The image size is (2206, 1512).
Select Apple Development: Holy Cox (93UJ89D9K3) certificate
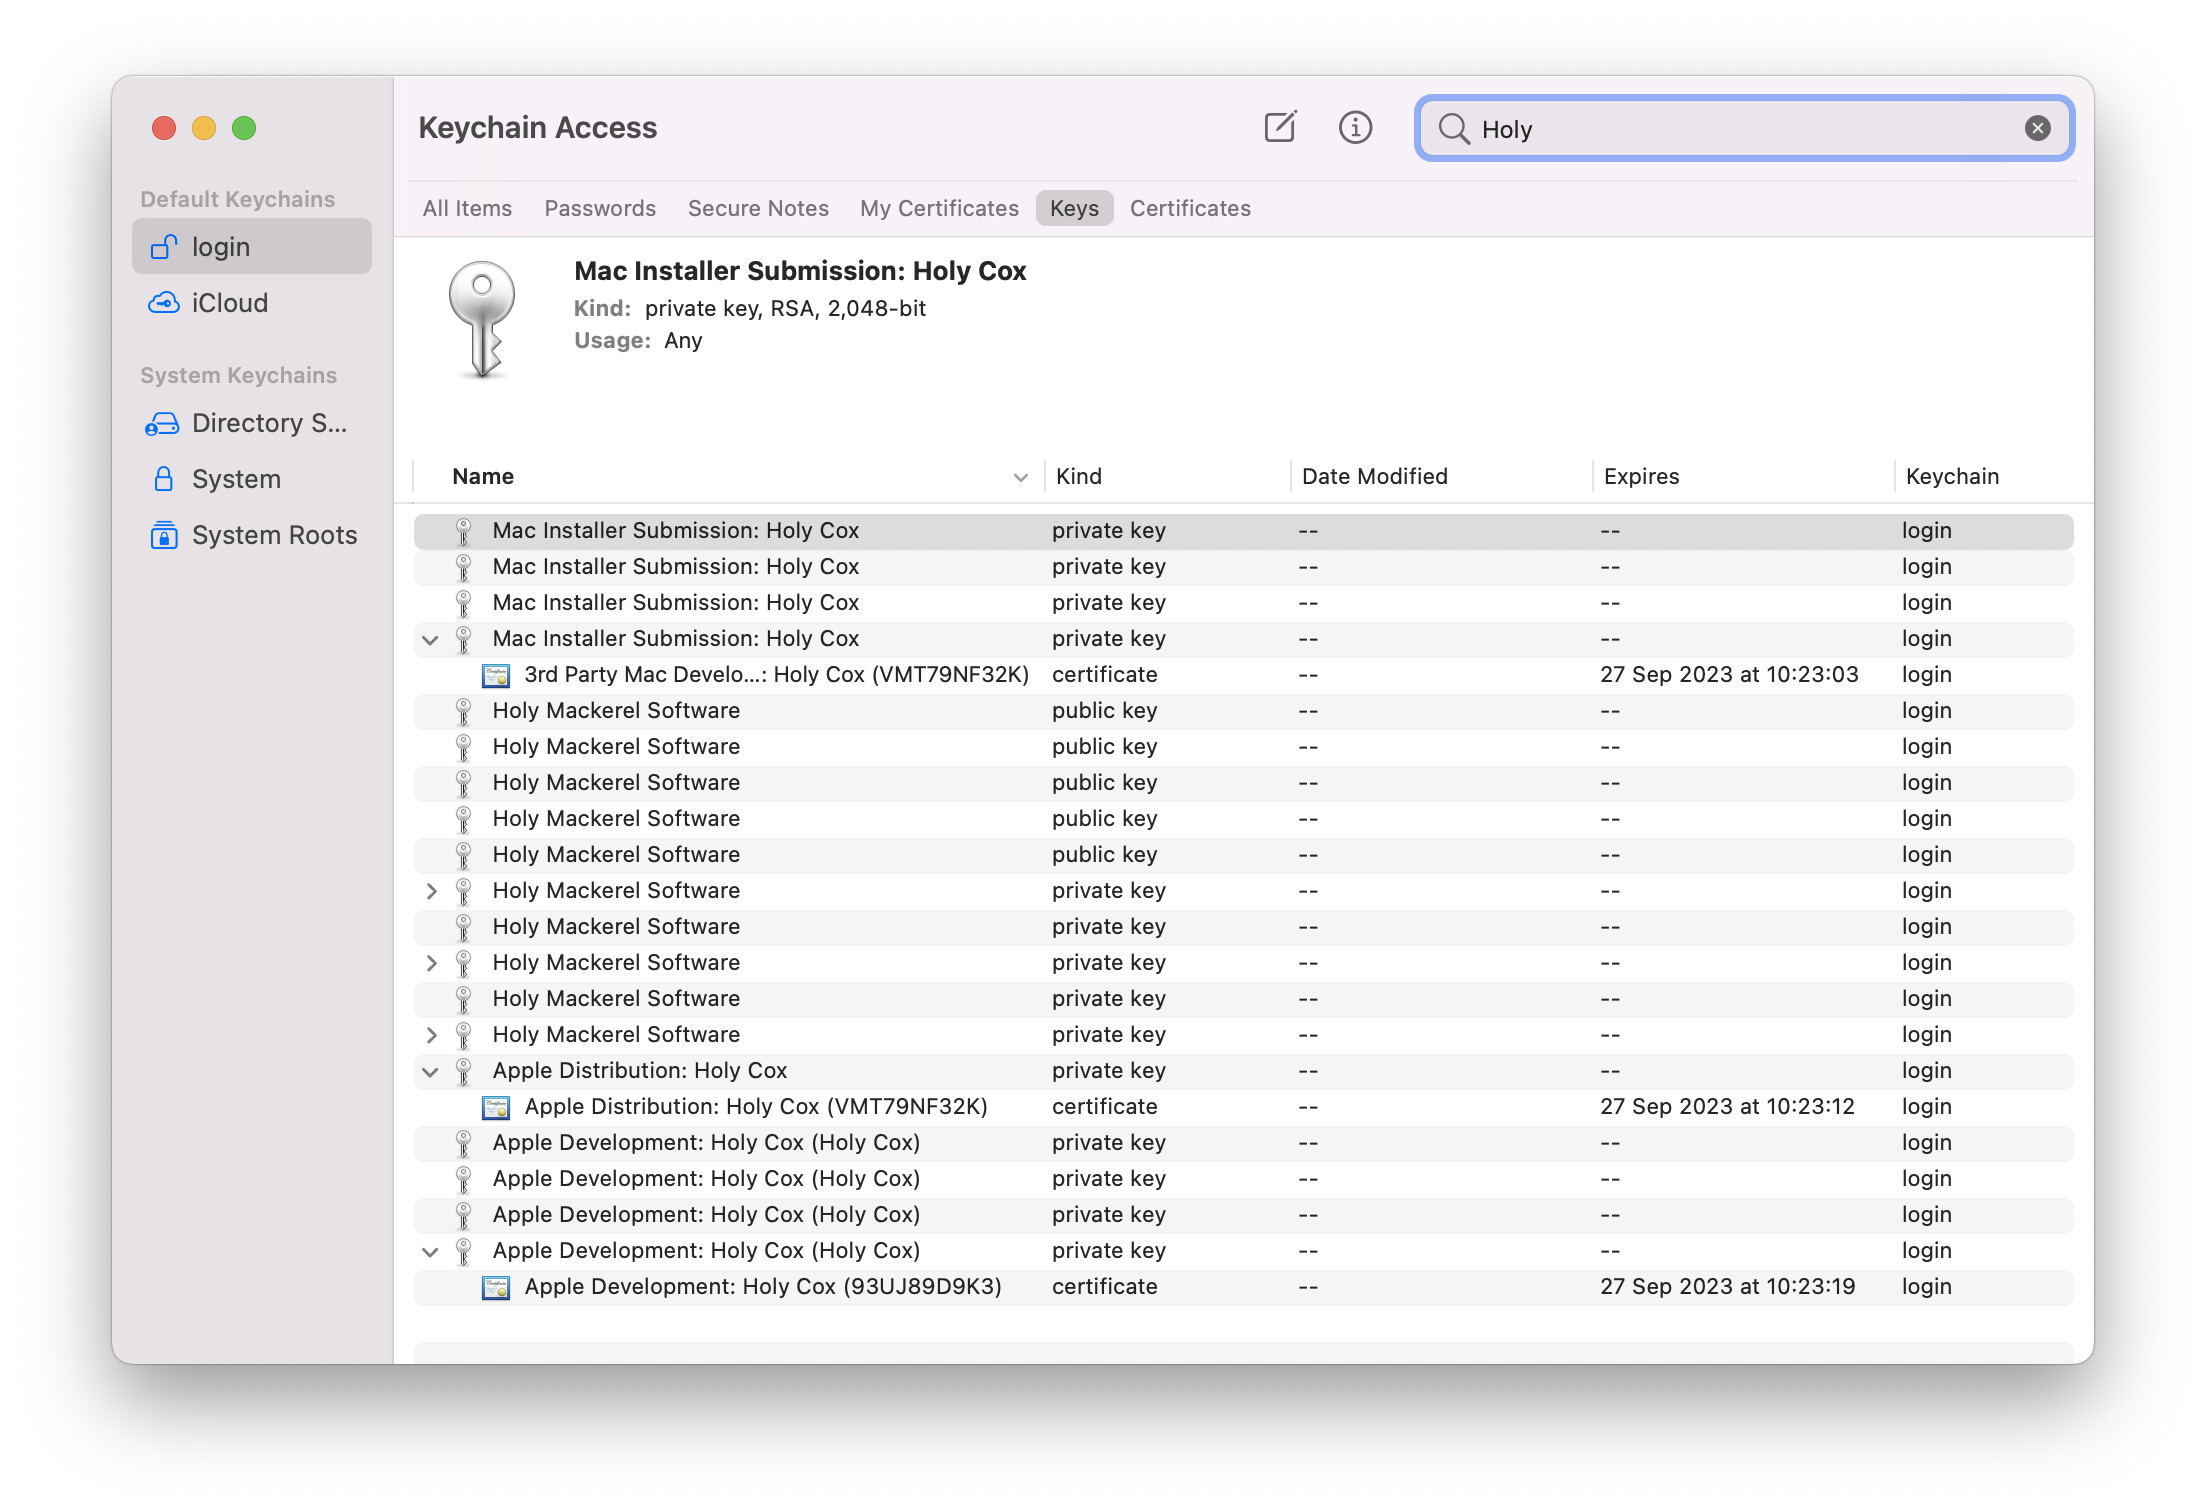[1243, 1287]
